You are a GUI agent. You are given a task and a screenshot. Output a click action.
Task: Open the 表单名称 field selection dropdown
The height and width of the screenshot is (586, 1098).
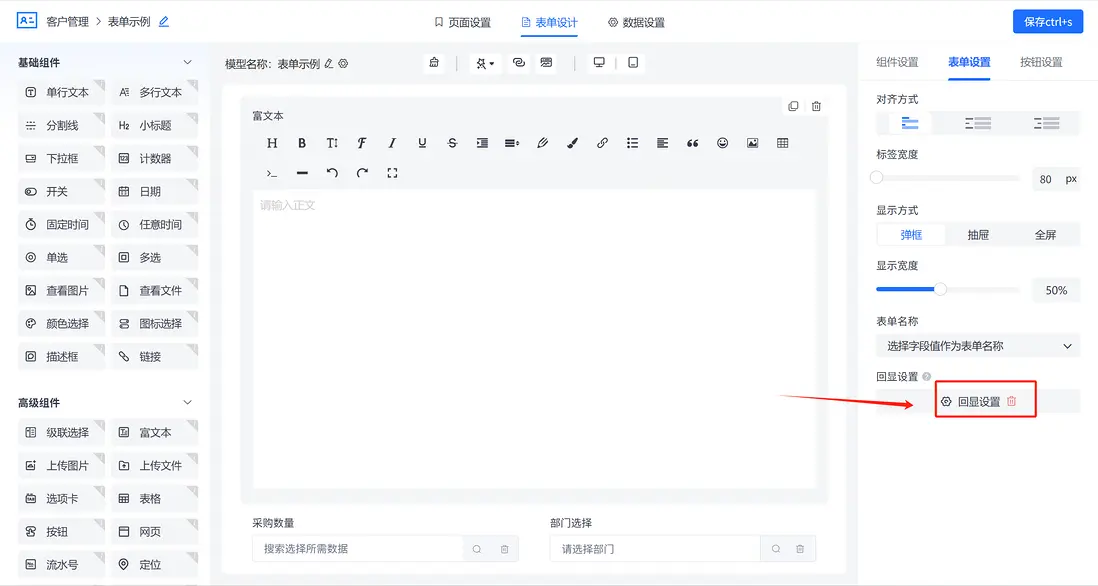tap(977, 344)
